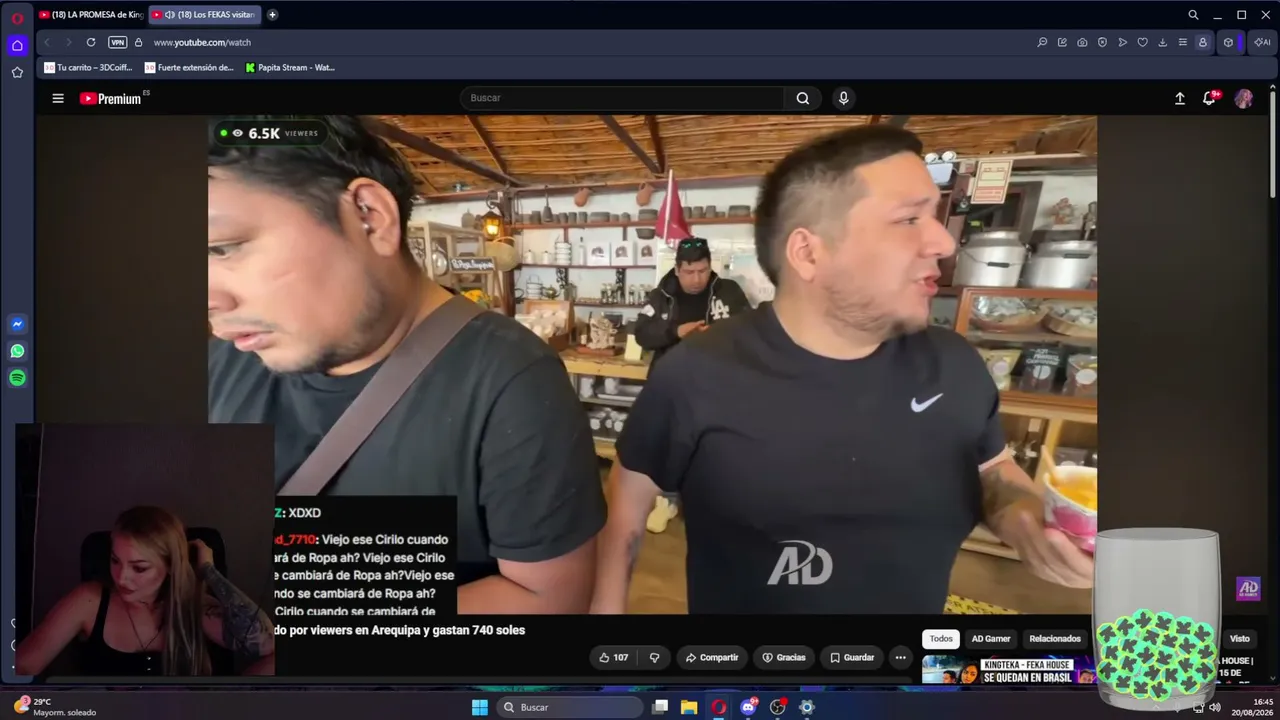Select the Visto filter chip
The image size is (1280, 720).
pos(1240,638)
